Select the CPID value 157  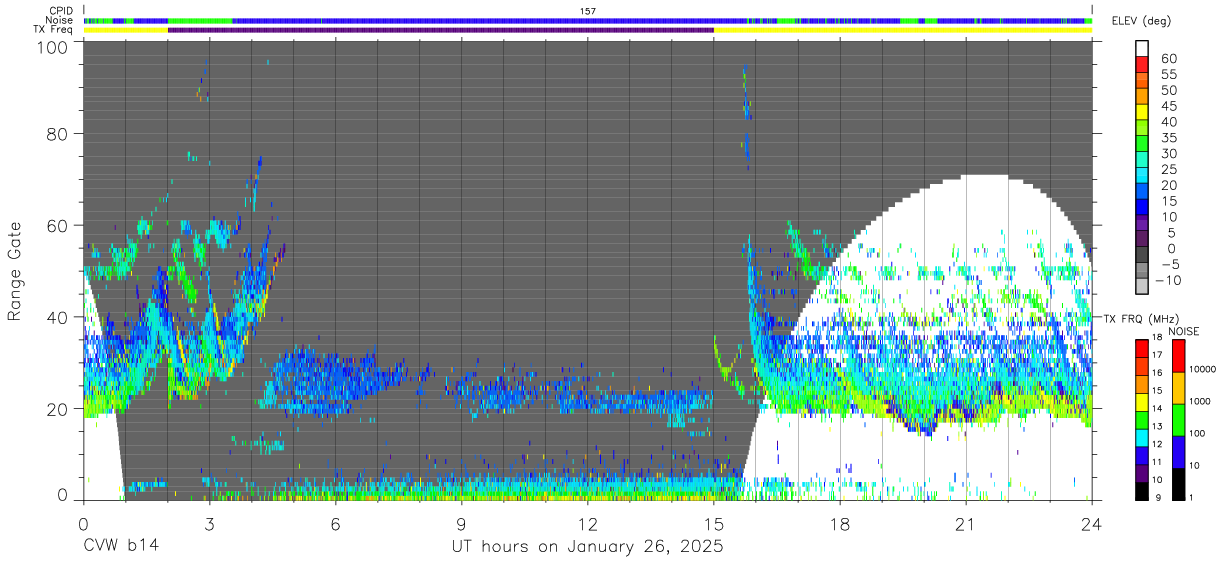pyautogui.click(x=587, y=11)
